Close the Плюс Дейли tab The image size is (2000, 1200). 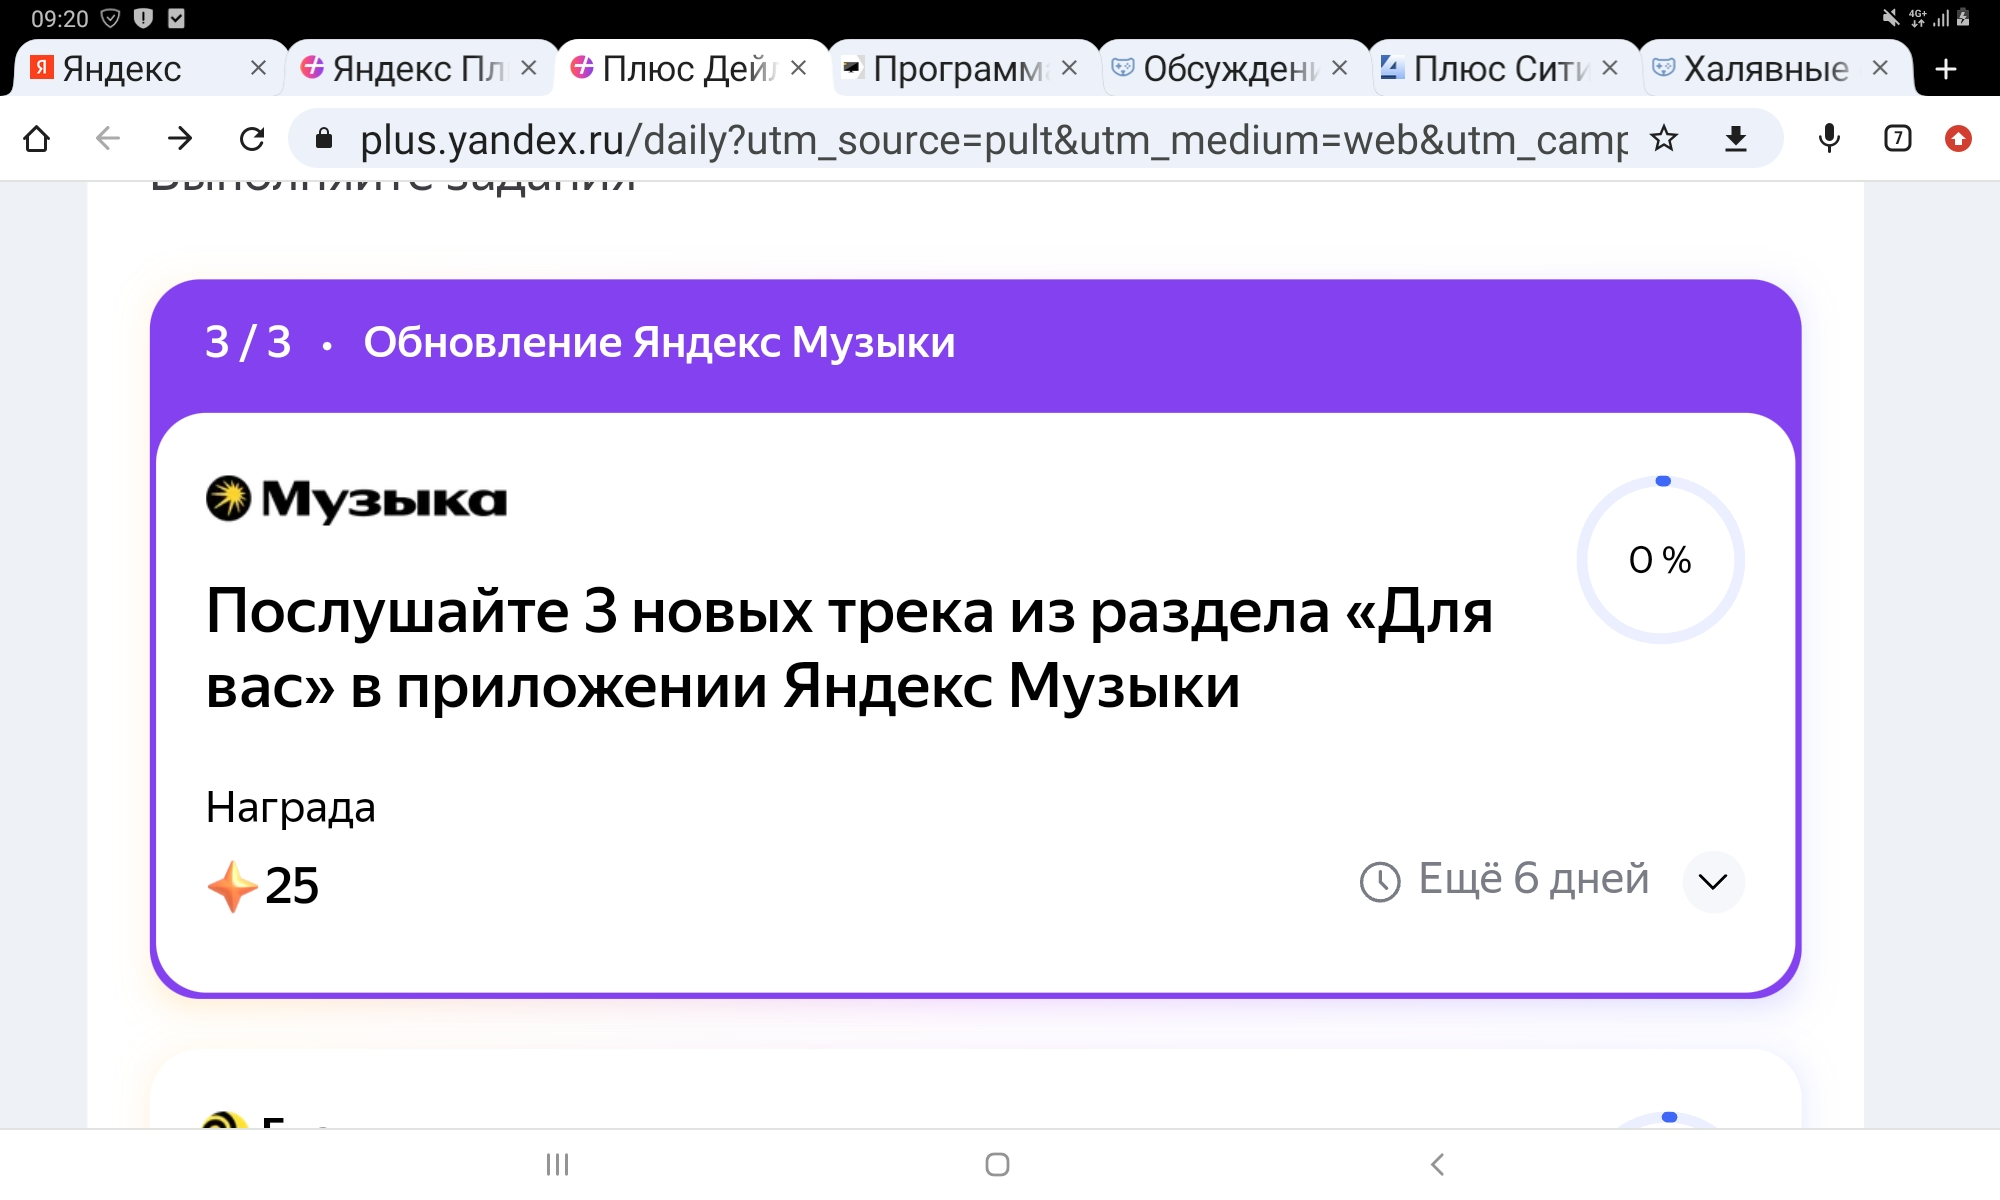(x=799, y=68)
